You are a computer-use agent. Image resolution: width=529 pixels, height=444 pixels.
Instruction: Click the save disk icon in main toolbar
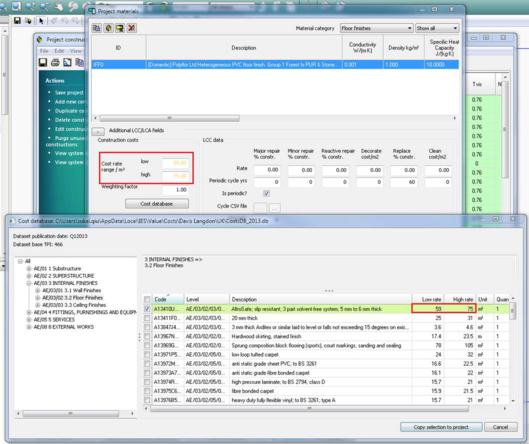coord(17,21)
